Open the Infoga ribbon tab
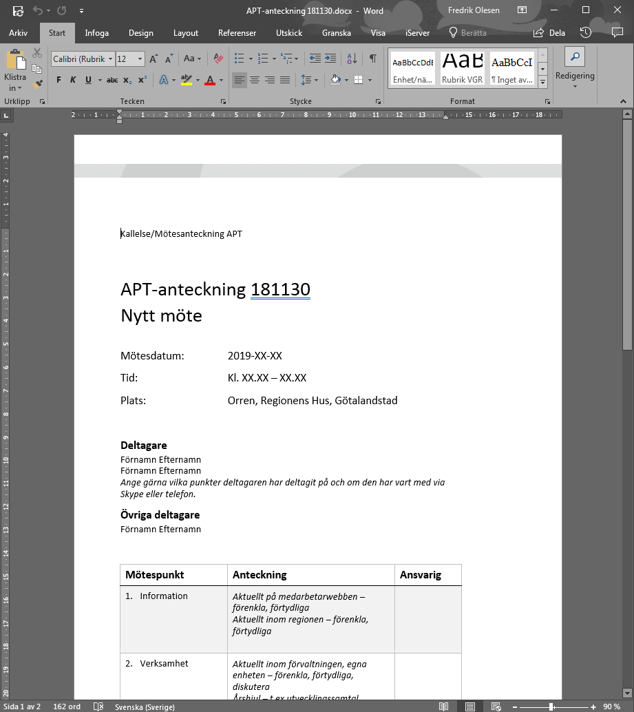Viewport: 634px width, 712px height. pyautogui.click(x=97, y=33)
